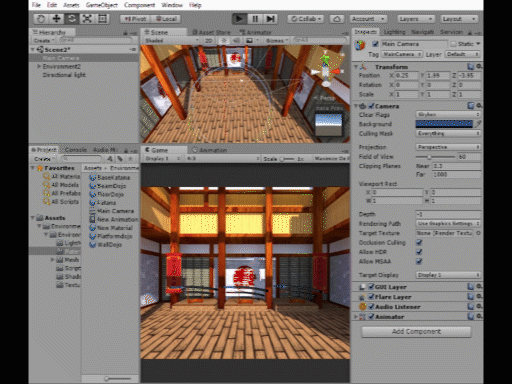Switch to the Animator tab

click(x=255, y=32)
